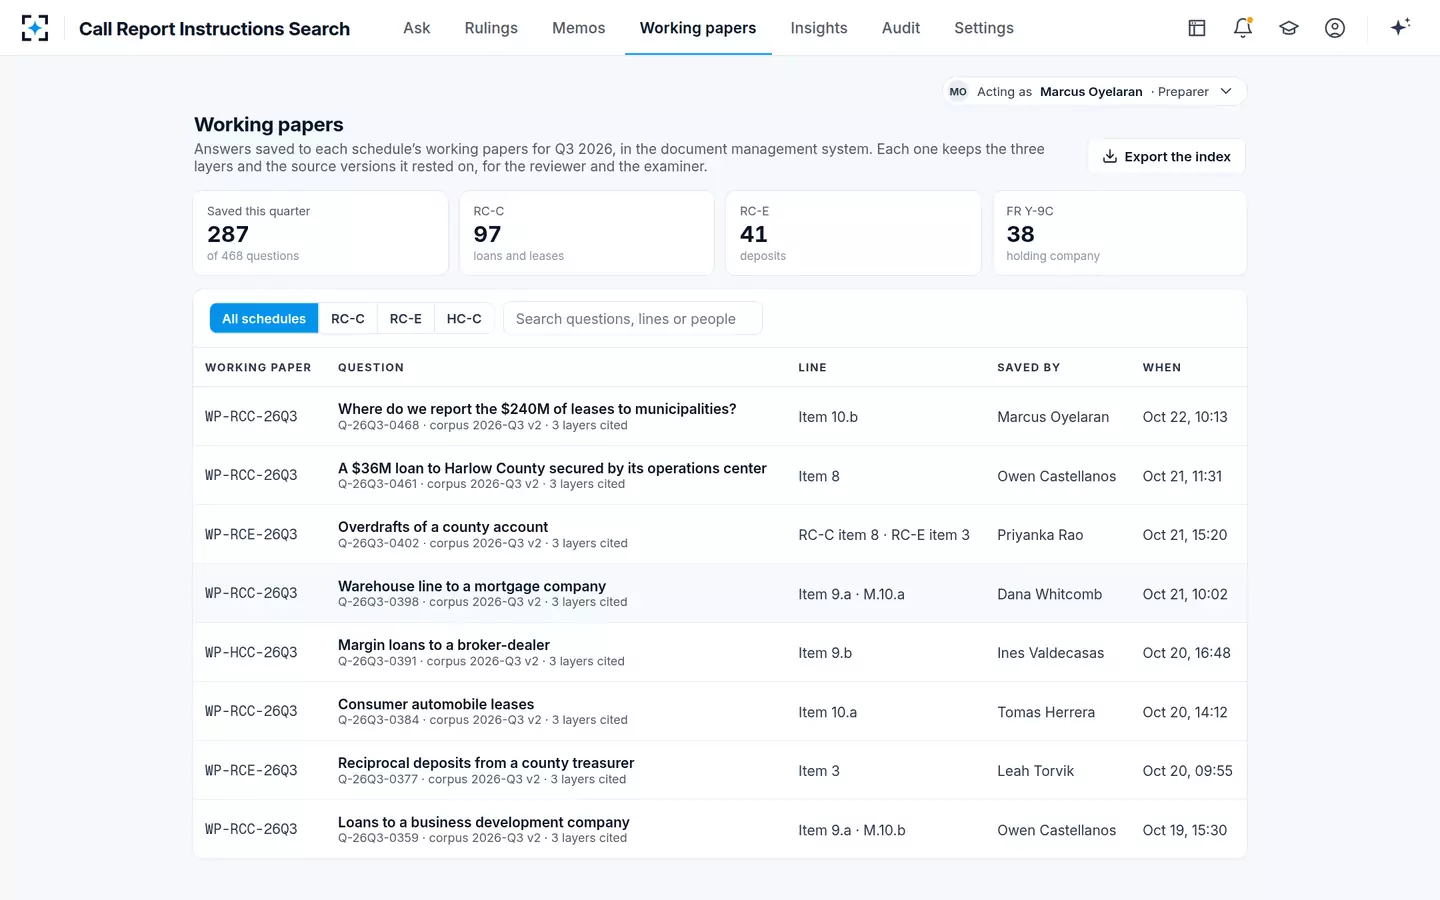Open "Loans to a business development company"
This screenshot has width=1440, height=900.
tap(484, 822)
